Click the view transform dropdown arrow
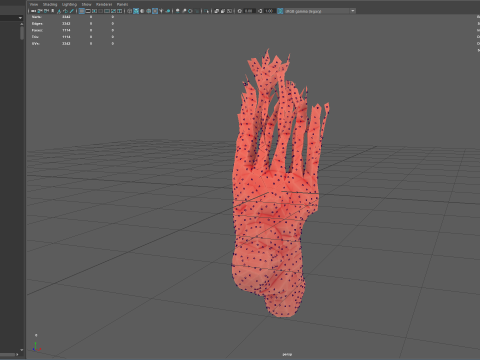Screen dimensions: 480x360 353,11
